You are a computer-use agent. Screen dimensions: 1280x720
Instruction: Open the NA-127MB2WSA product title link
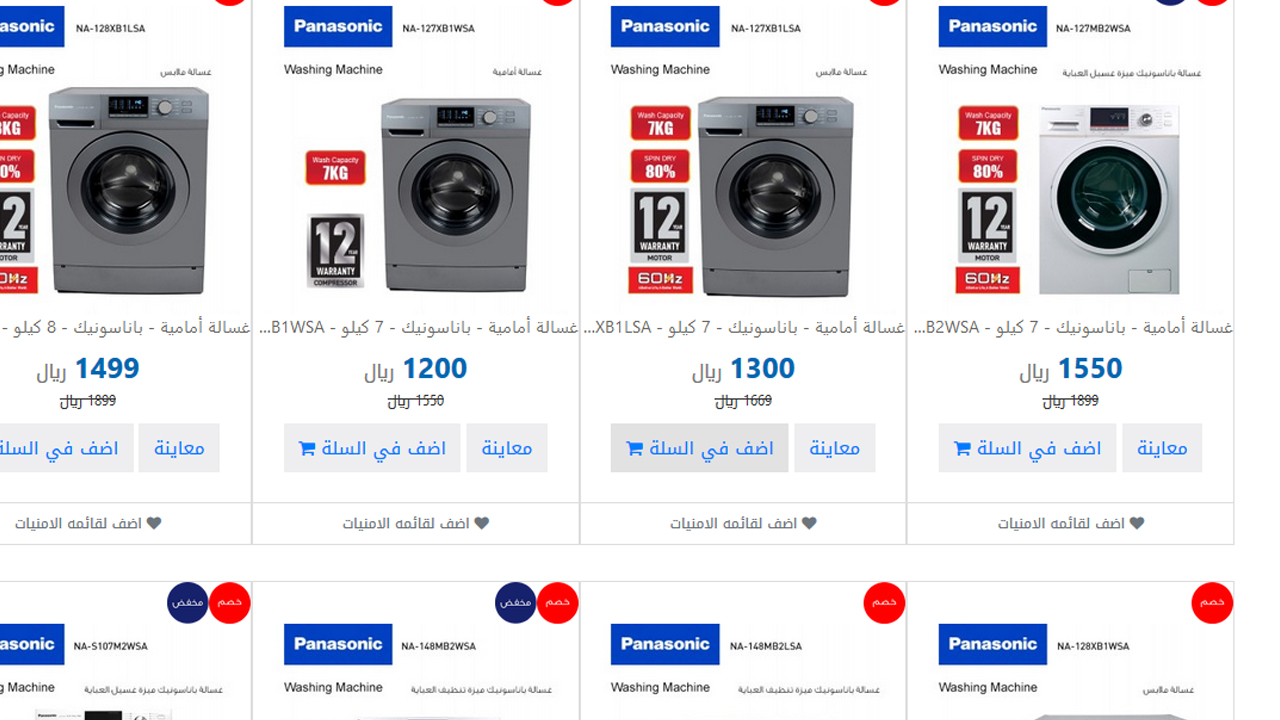[1073, 328]
